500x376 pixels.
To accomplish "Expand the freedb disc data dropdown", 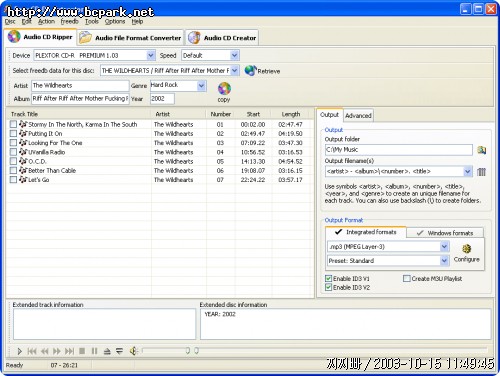I will pos(235,70).
